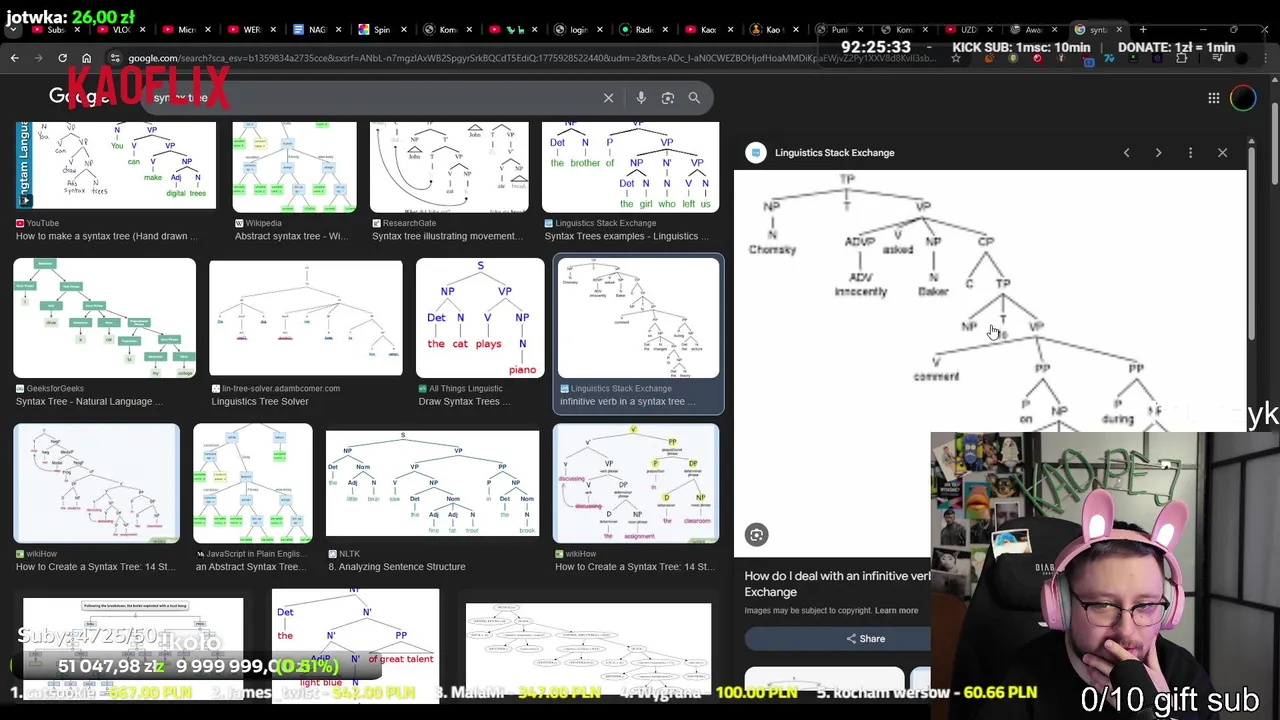The image size is (1280, 720).
Task: Switch to the VLO browser tab
Action: [120, 30]
